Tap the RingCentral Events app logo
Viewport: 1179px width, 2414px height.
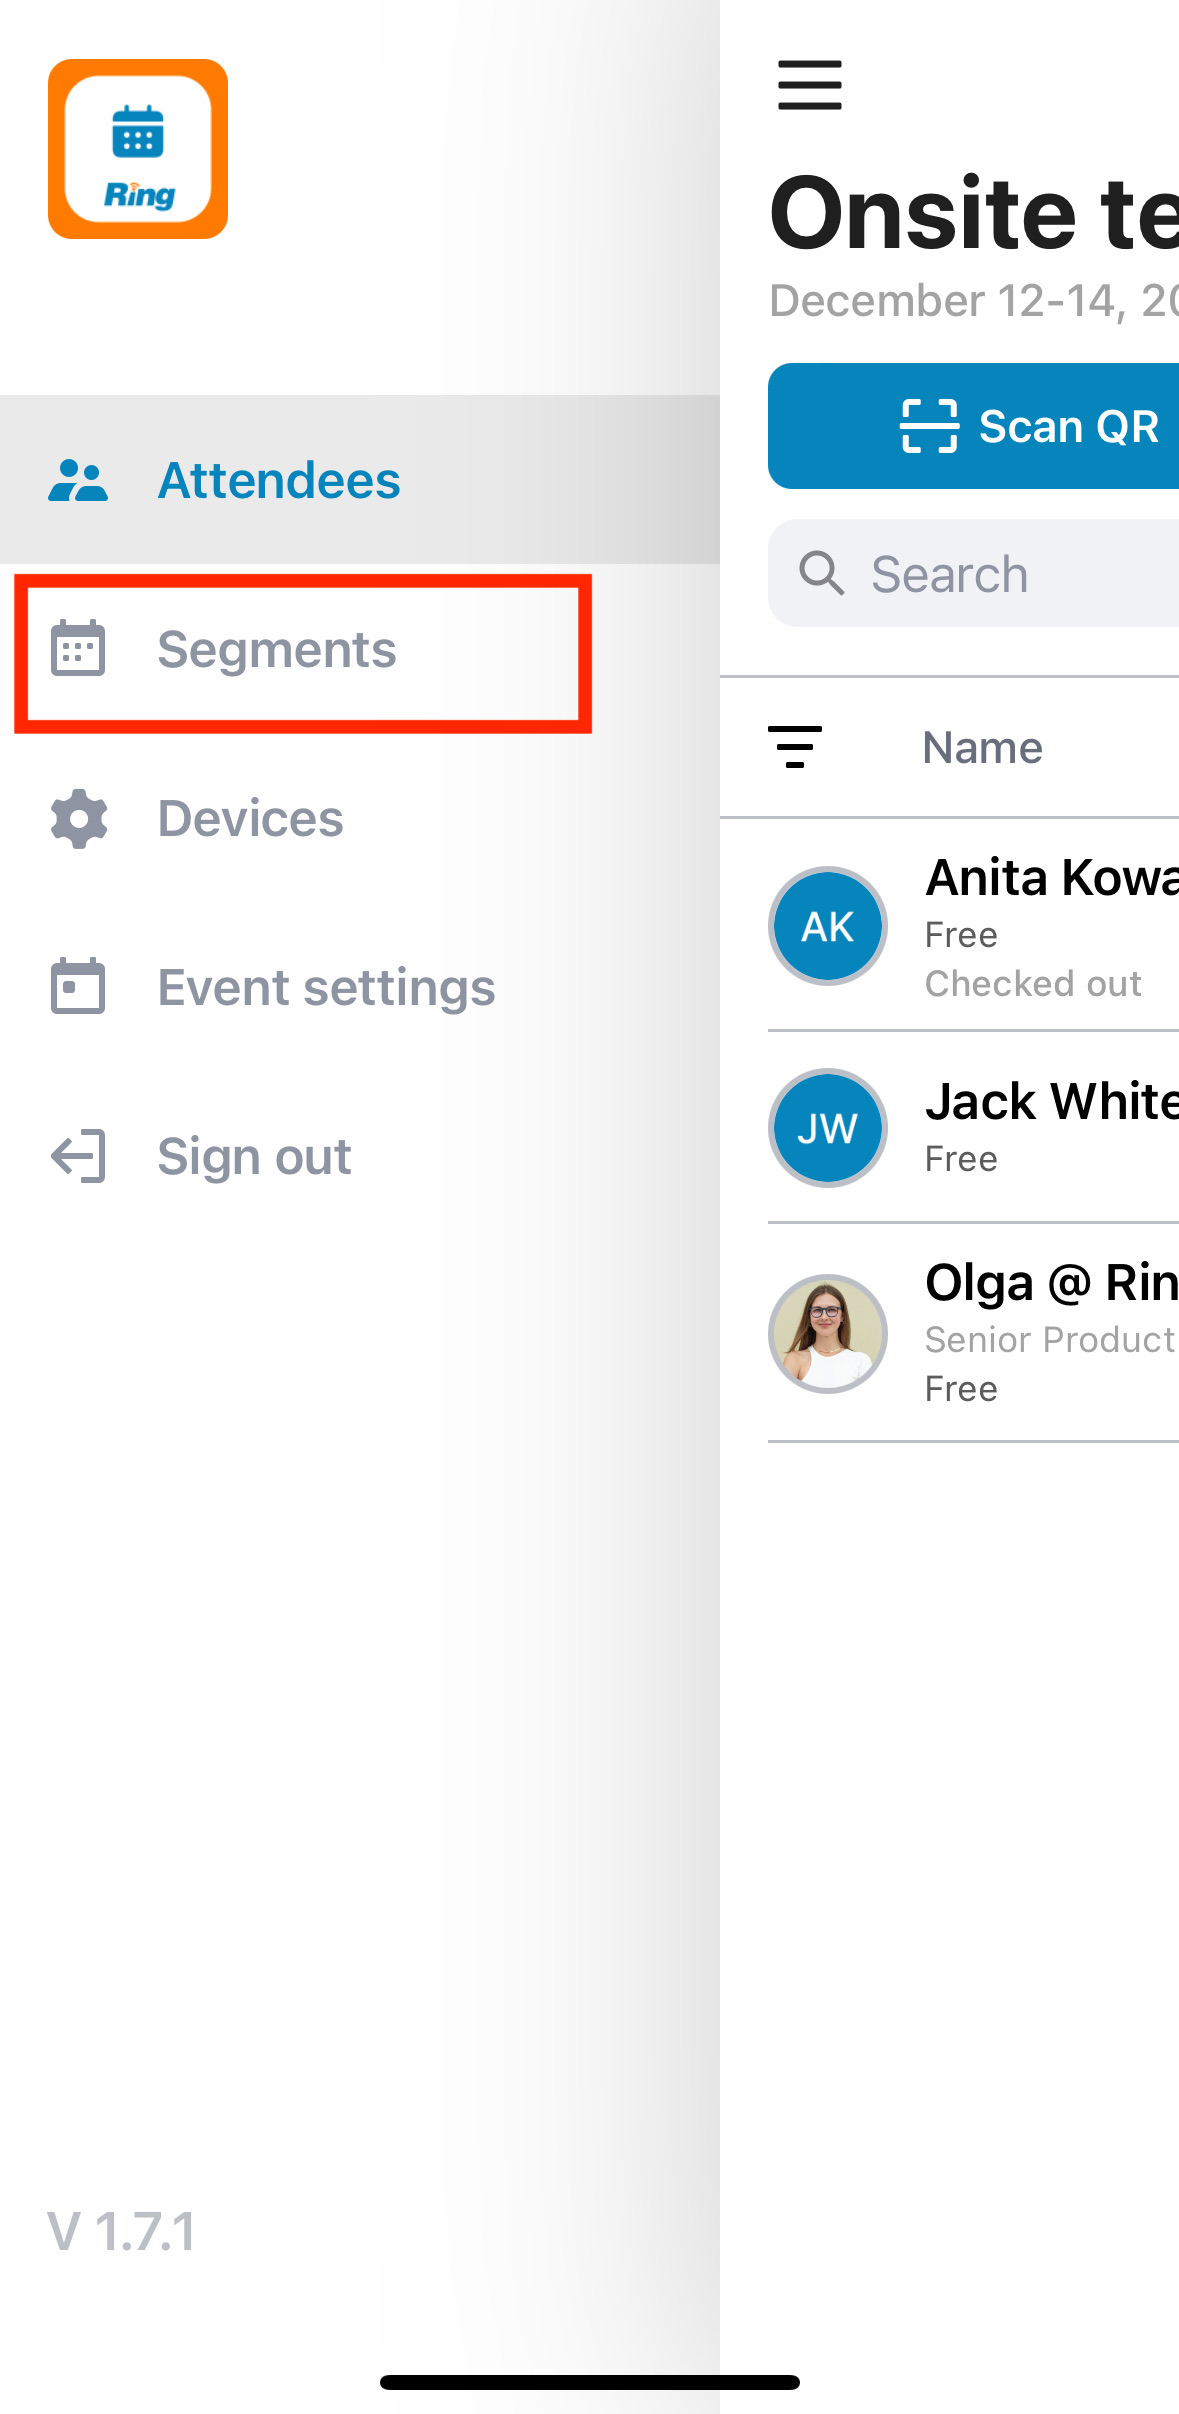click(138, 149)
